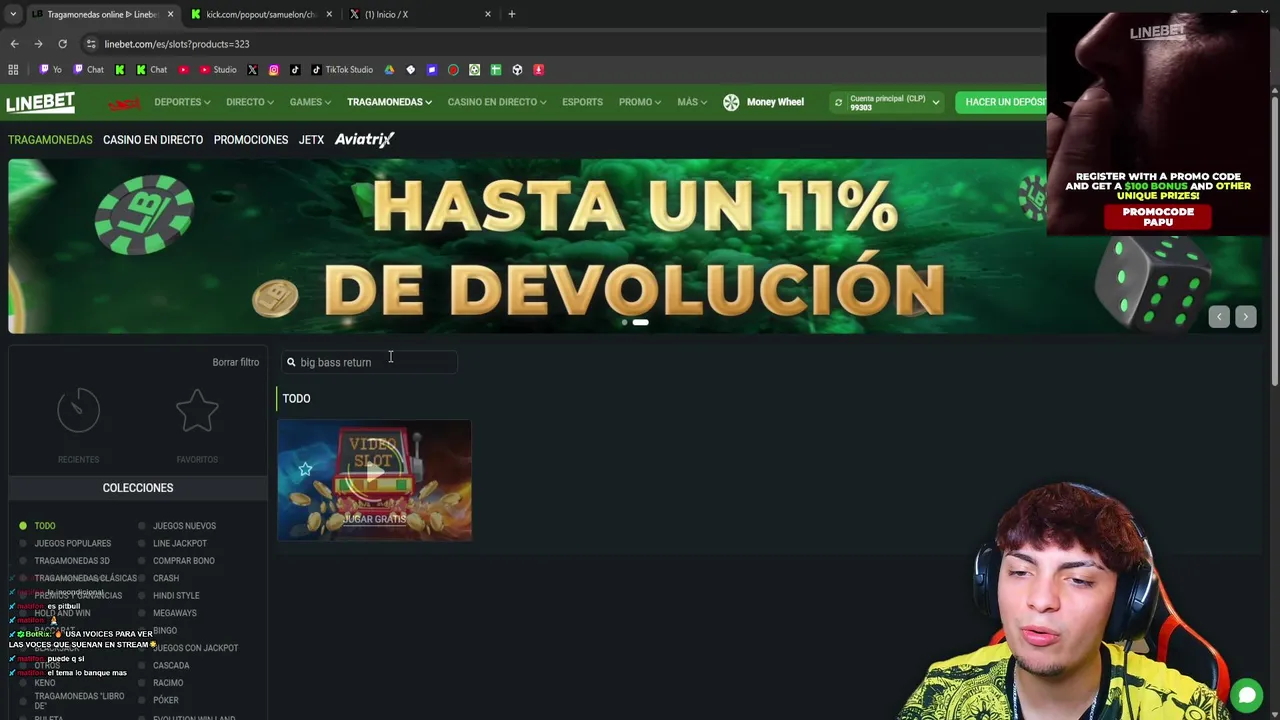Switch to the JetX sub-tab
Screen dimensions: 1280x720
[x=311, y=140]
